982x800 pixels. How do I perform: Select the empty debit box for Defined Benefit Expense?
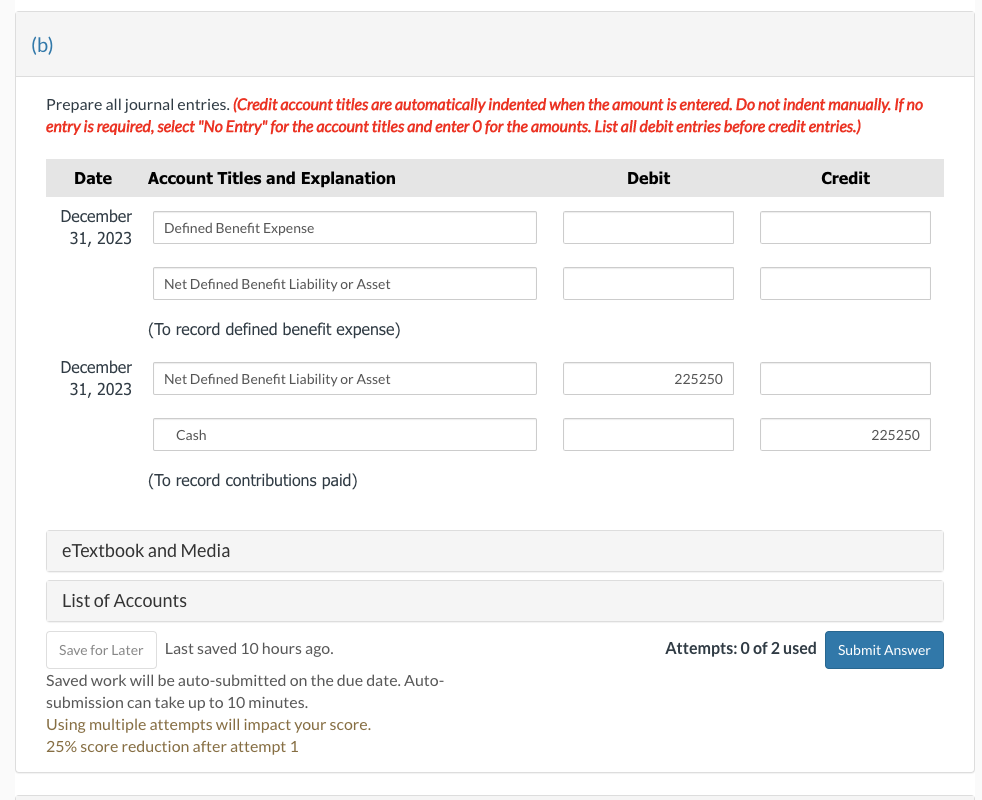tap(648, 227)
